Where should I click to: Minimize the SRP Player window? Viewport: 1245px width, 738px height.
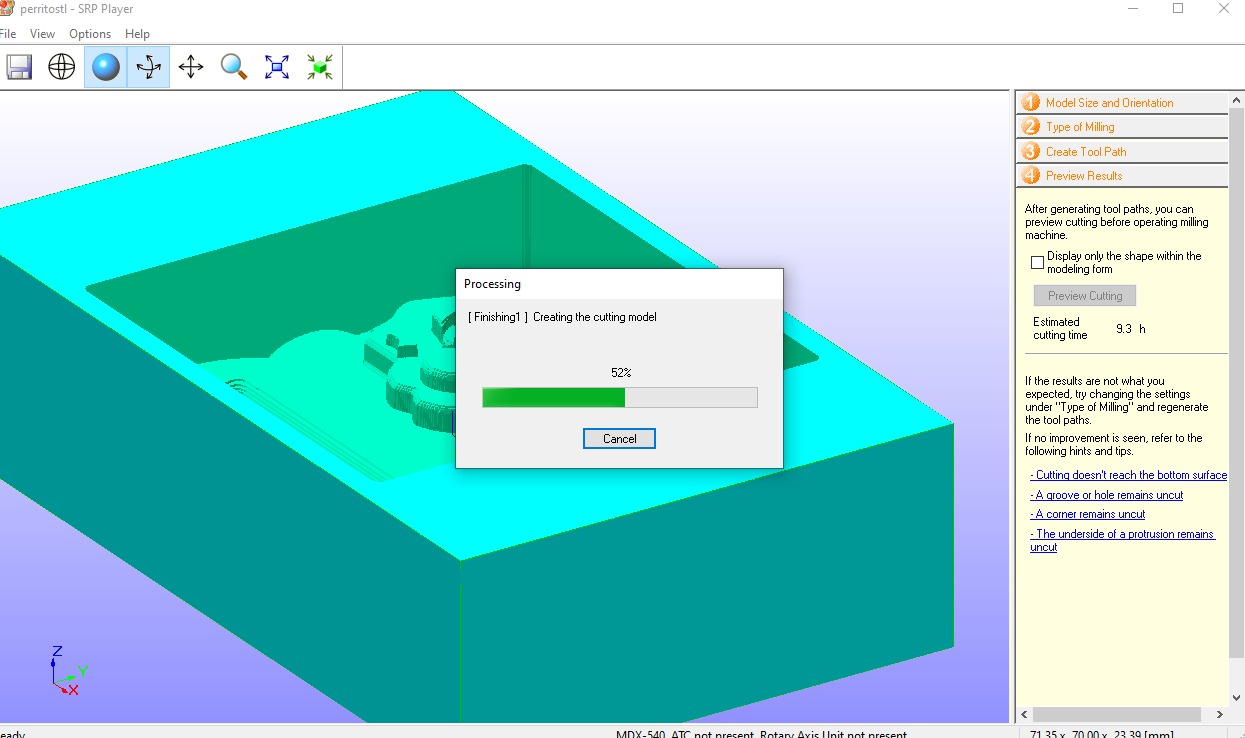(1131, 8)
